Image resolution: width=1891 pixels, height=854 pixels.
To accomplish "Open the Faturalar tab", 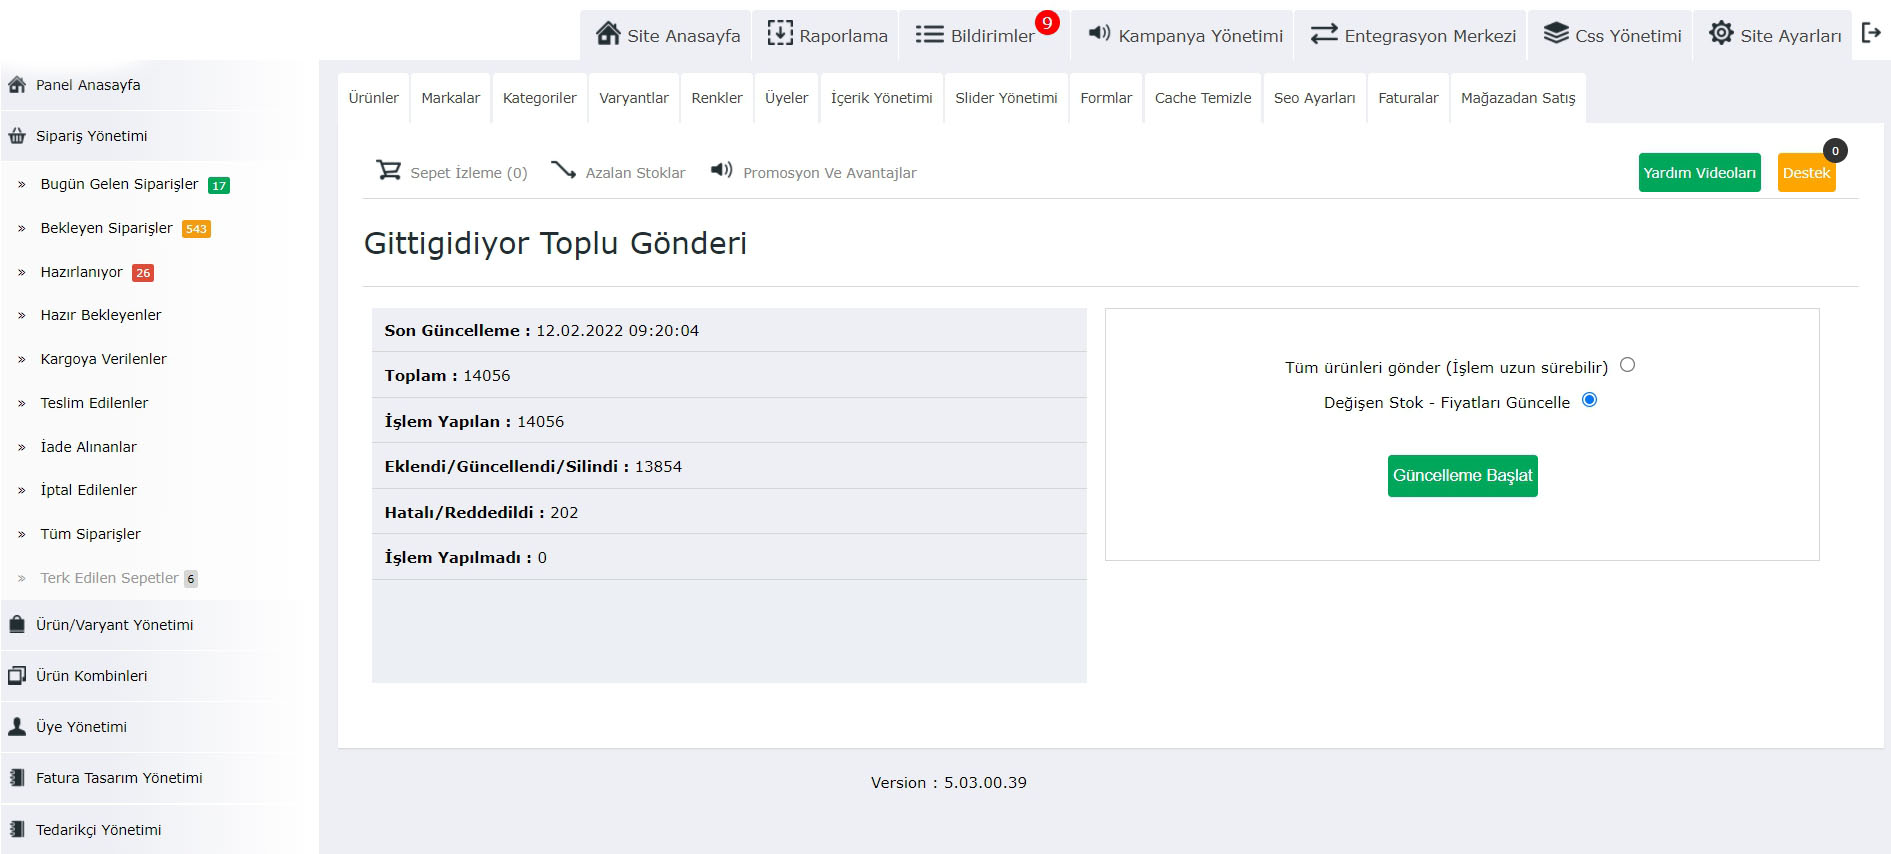I will pyautogui.click(x=1408, y=98).
